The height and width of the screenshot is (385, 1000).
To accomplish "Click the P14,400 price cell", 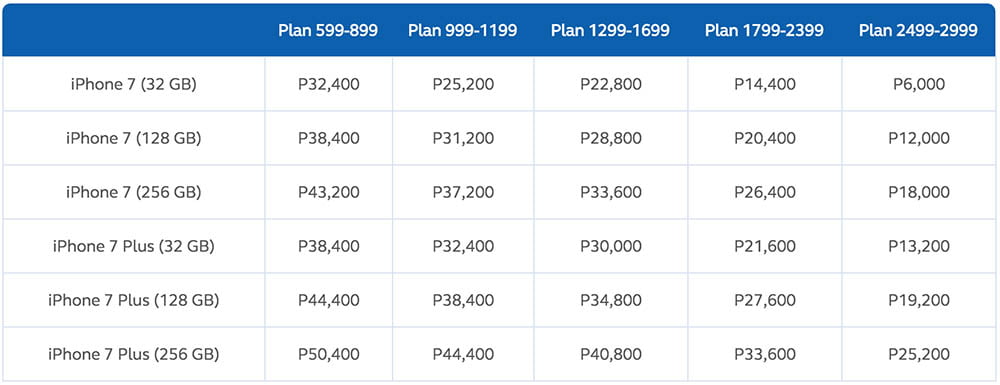I will click(764, 84).
